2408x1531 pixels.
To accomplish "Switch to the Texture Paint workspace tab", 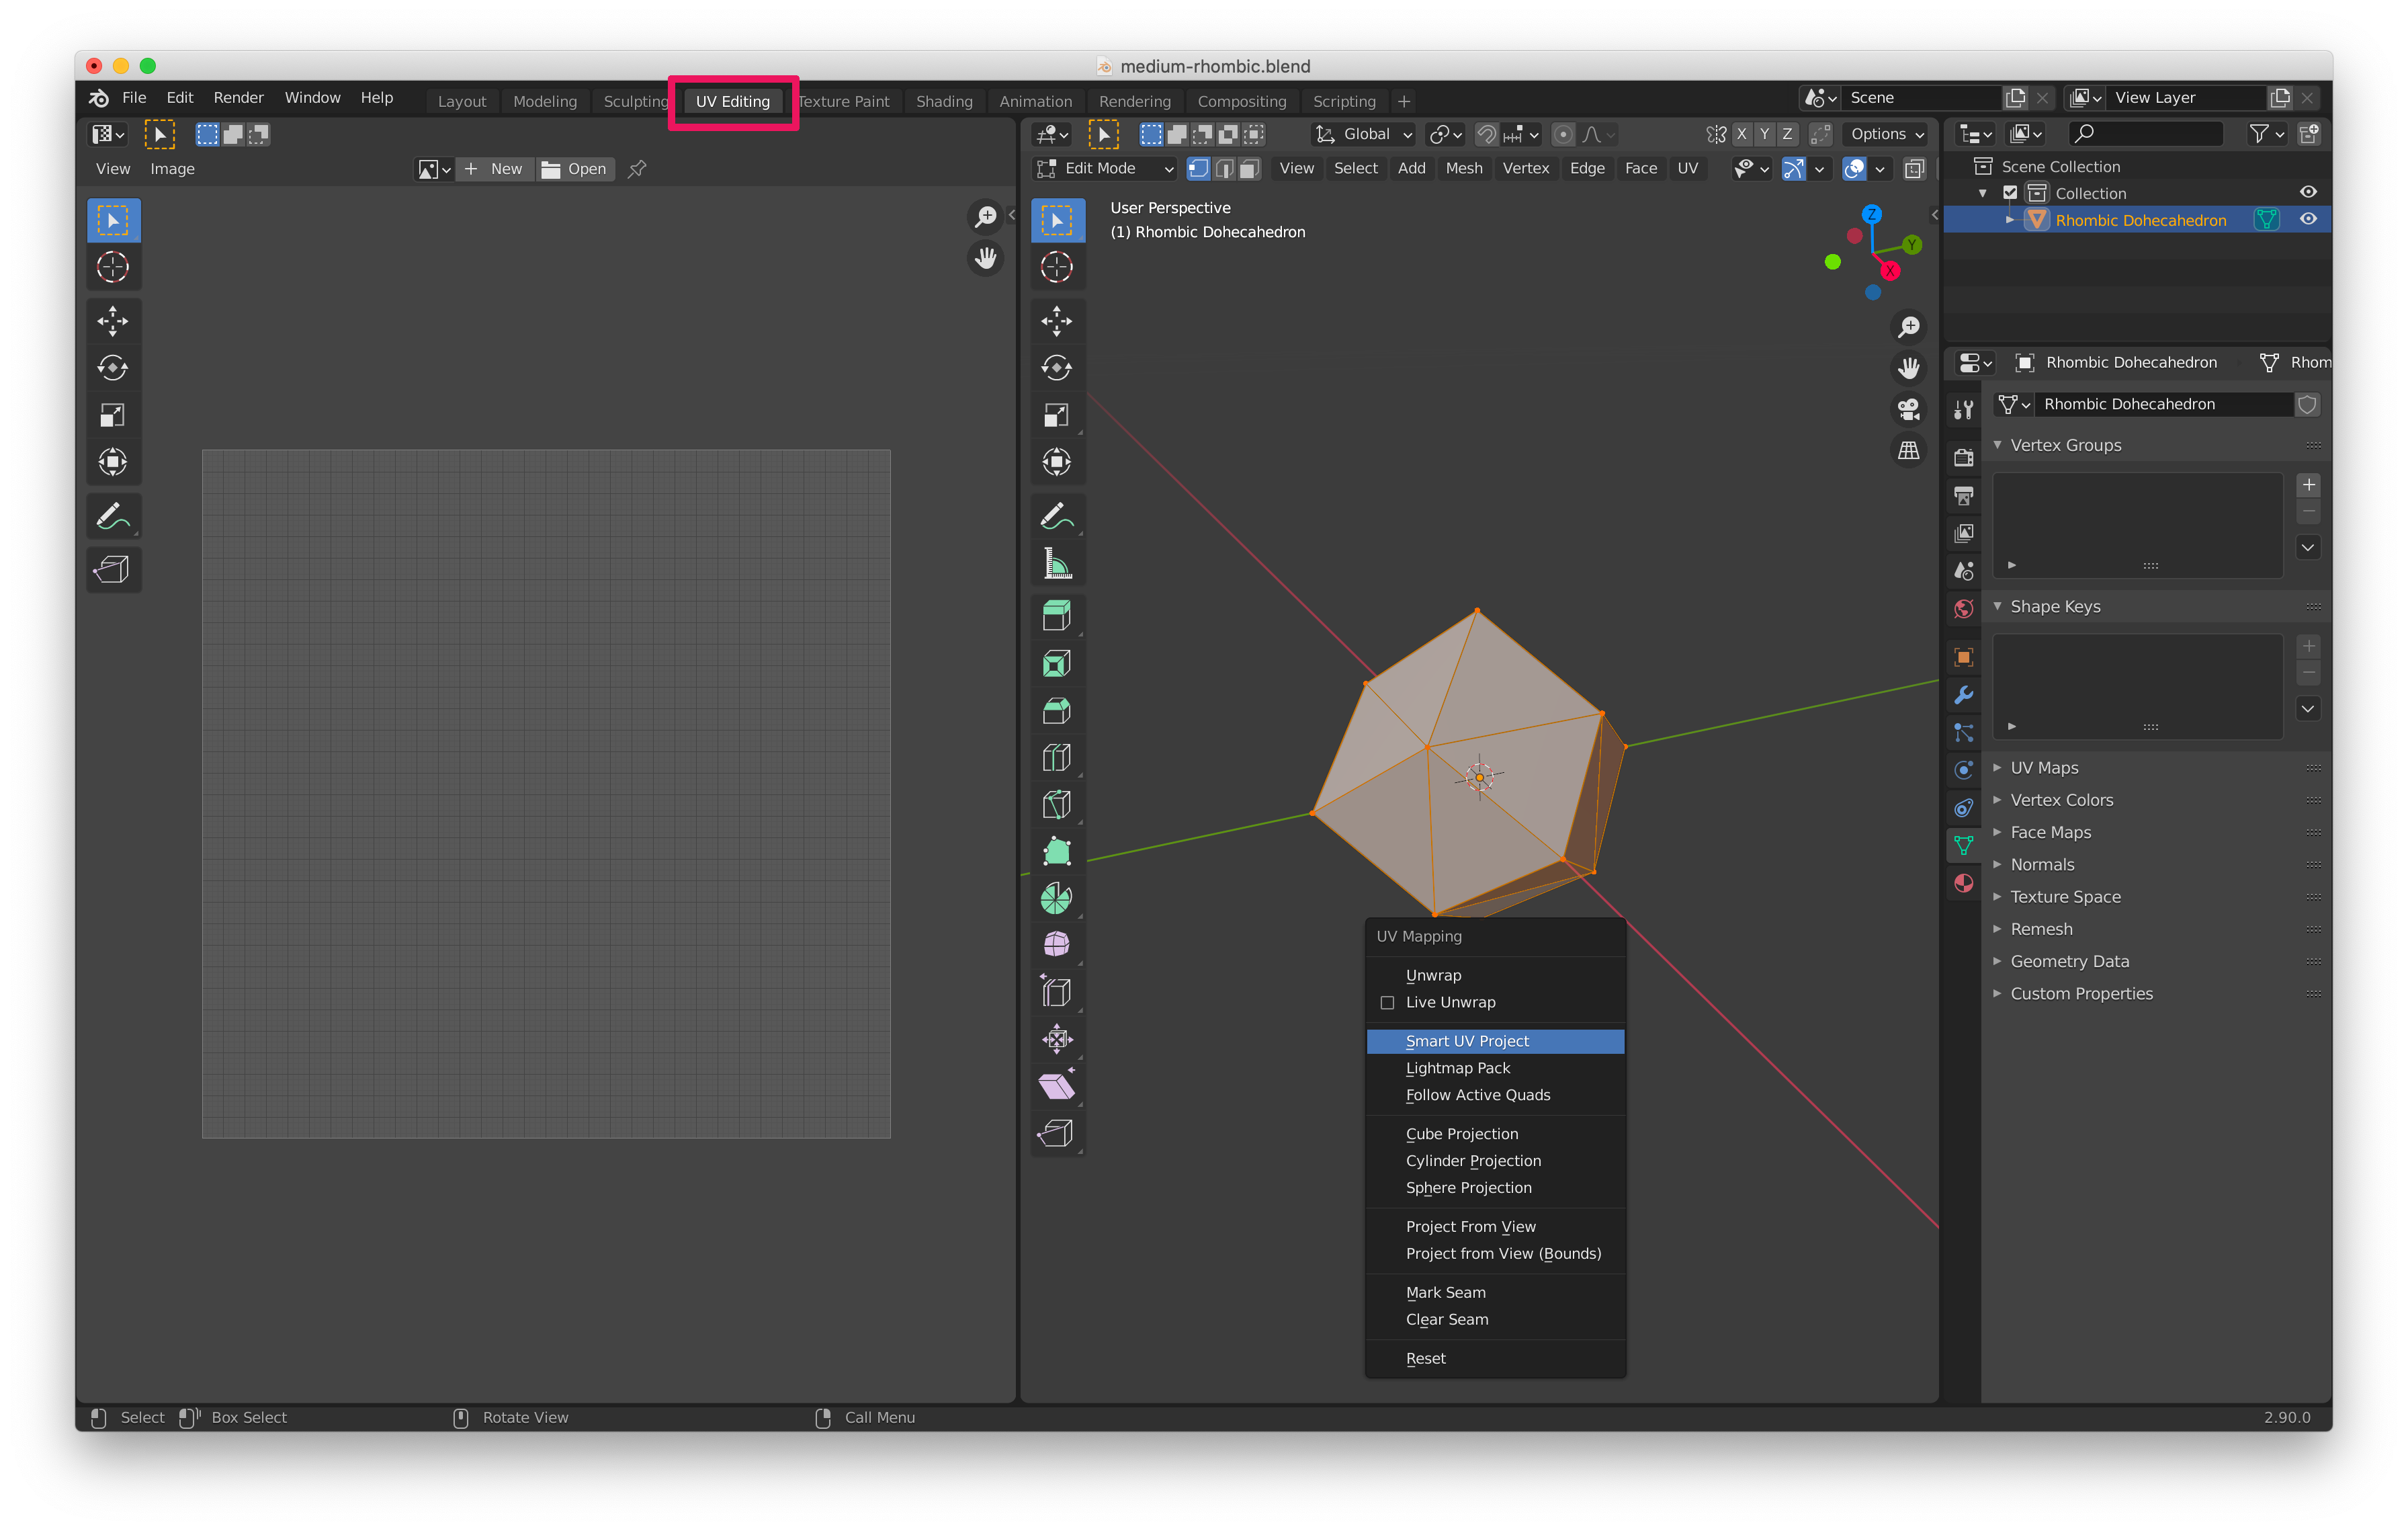I will tap(844, 101).
